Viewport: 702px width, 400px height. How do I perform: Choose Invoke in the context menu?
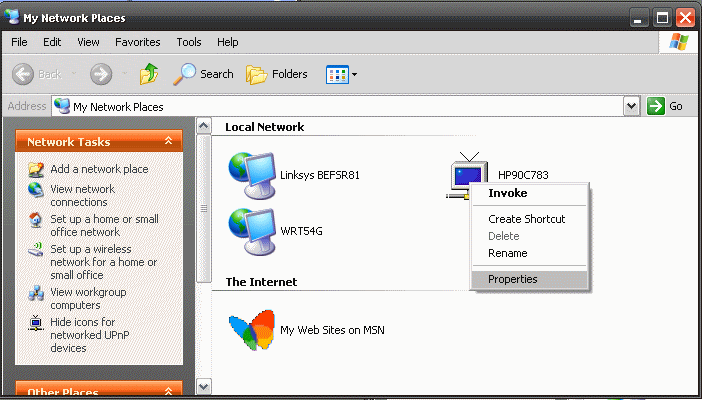pos(529,194)
